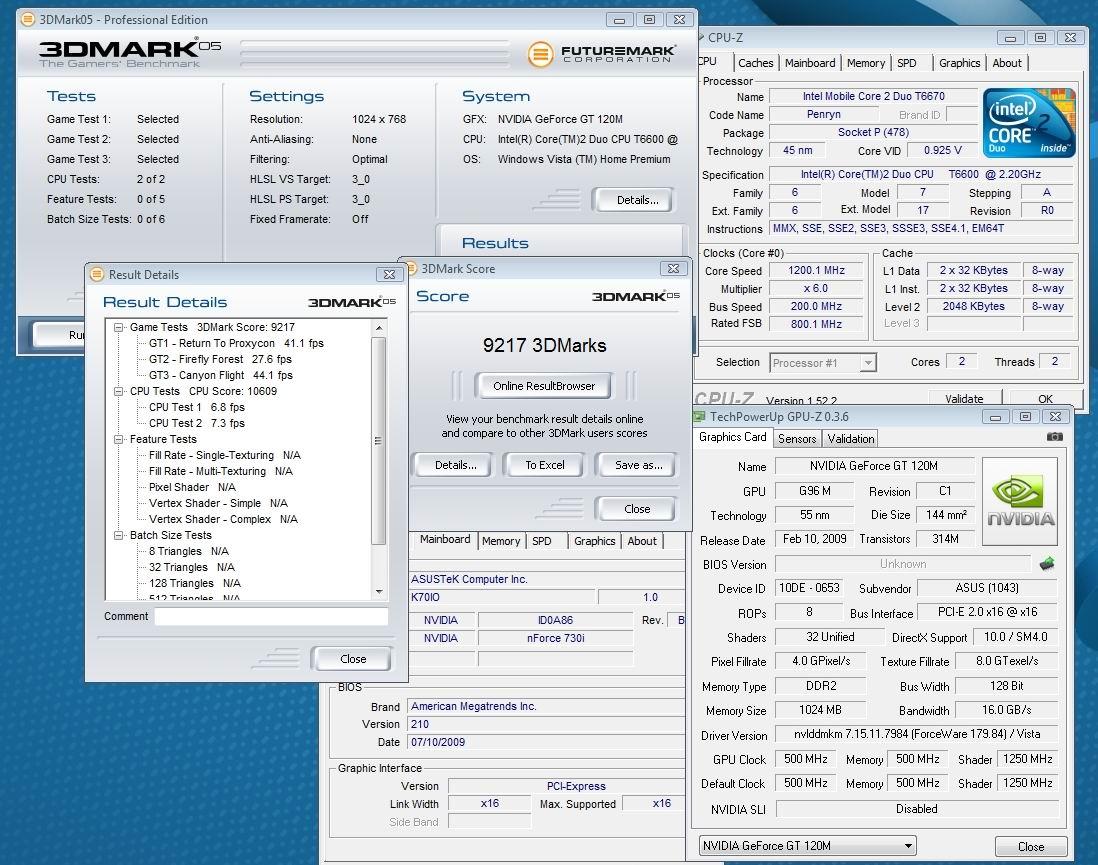Screen dimensions: 1098x865
Task: Collapse the Game Tests tree node
Action: 118,327
